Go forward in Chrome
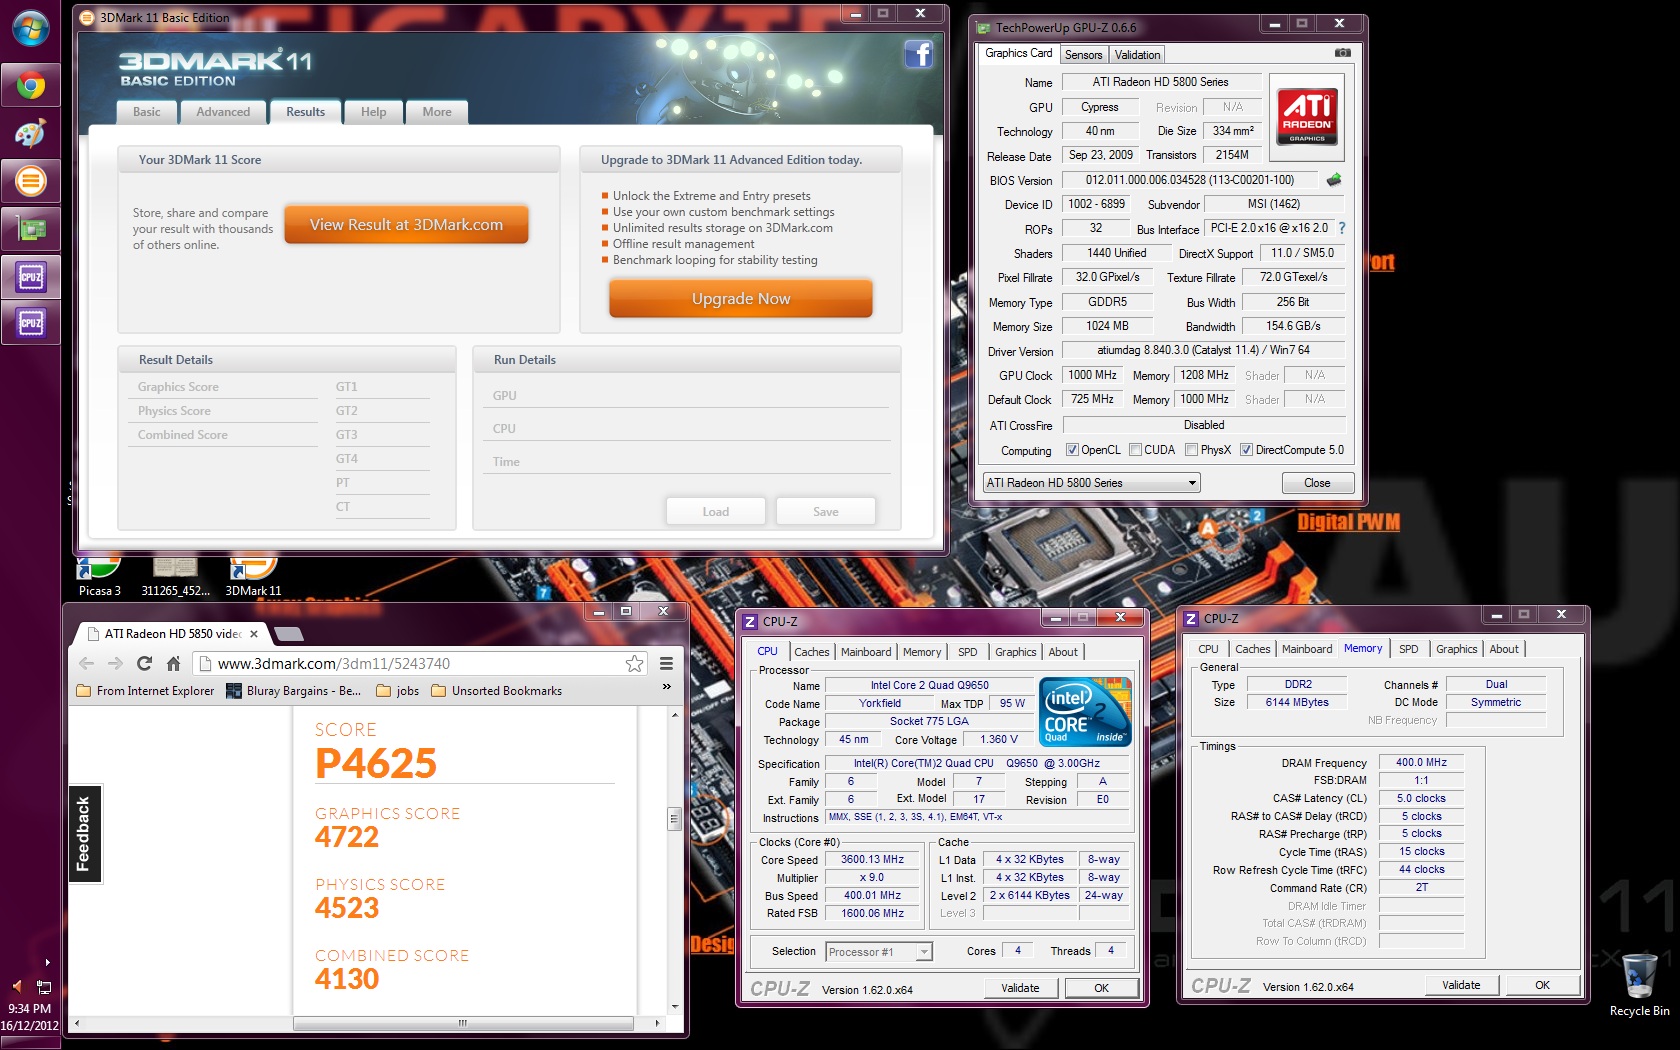Viewport: 1680px width, 1050px height. 115,663
